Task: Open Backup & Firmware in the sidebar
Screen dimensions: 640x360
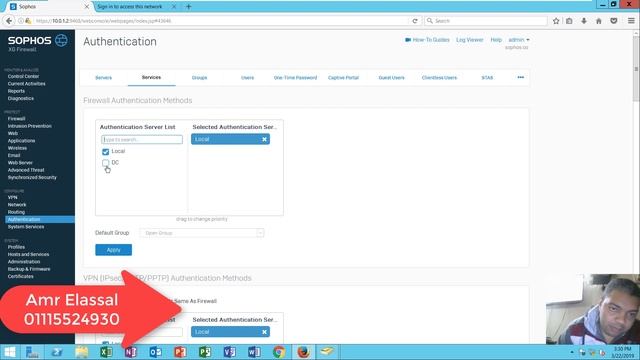Action: click(29, 269)
